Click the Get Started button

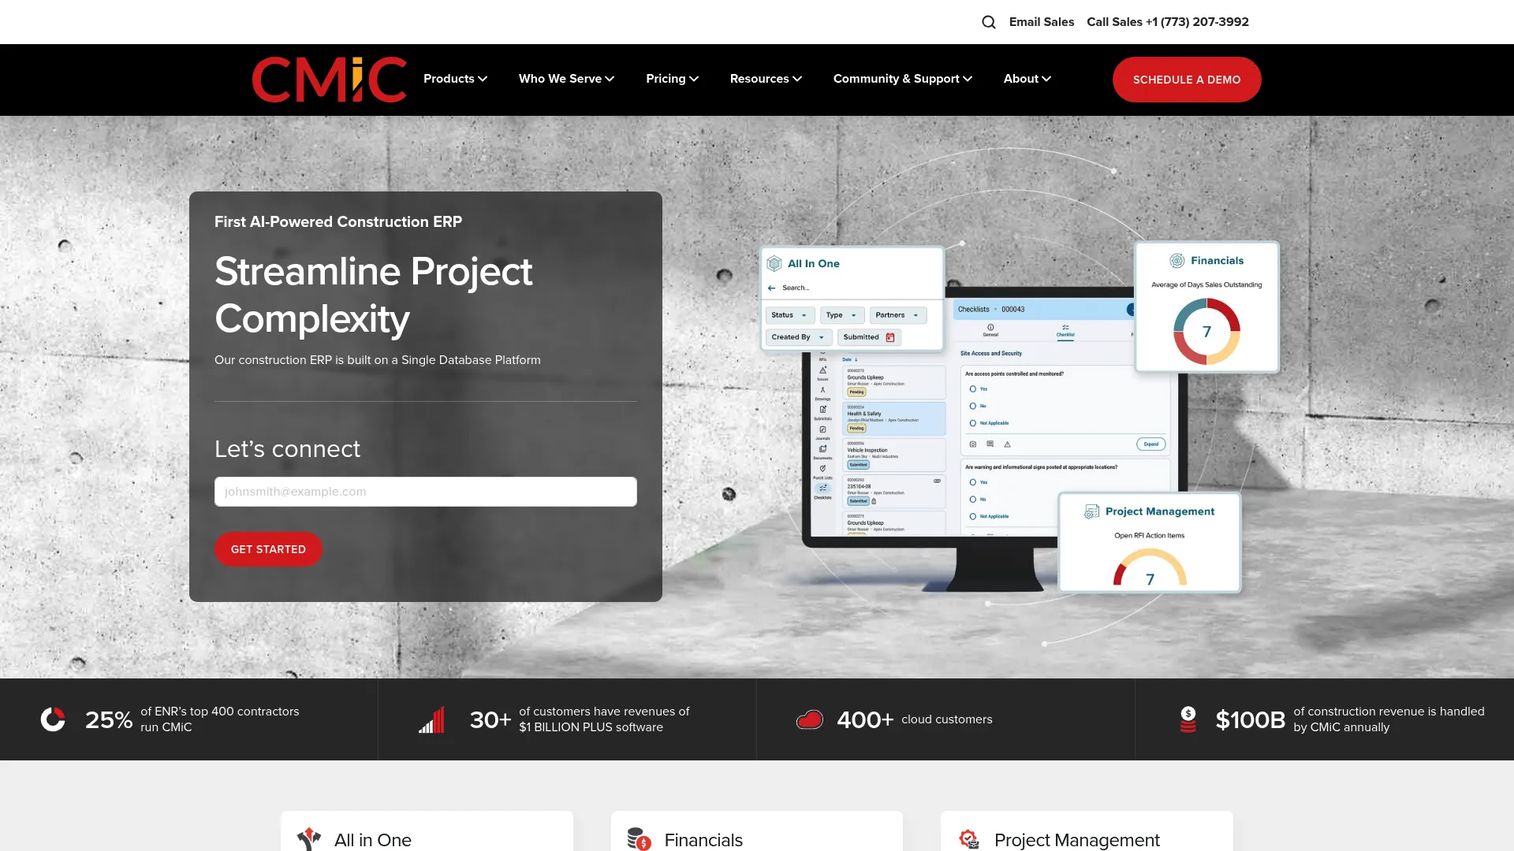(x=268, y=549)
